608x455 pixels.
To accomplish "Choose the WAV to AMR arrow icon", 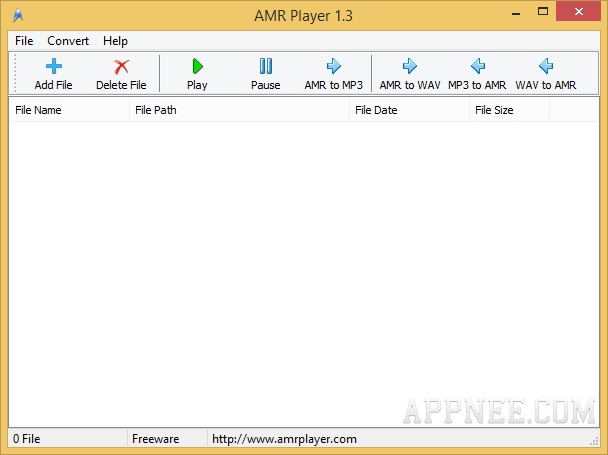I will (x=546, y=66).
